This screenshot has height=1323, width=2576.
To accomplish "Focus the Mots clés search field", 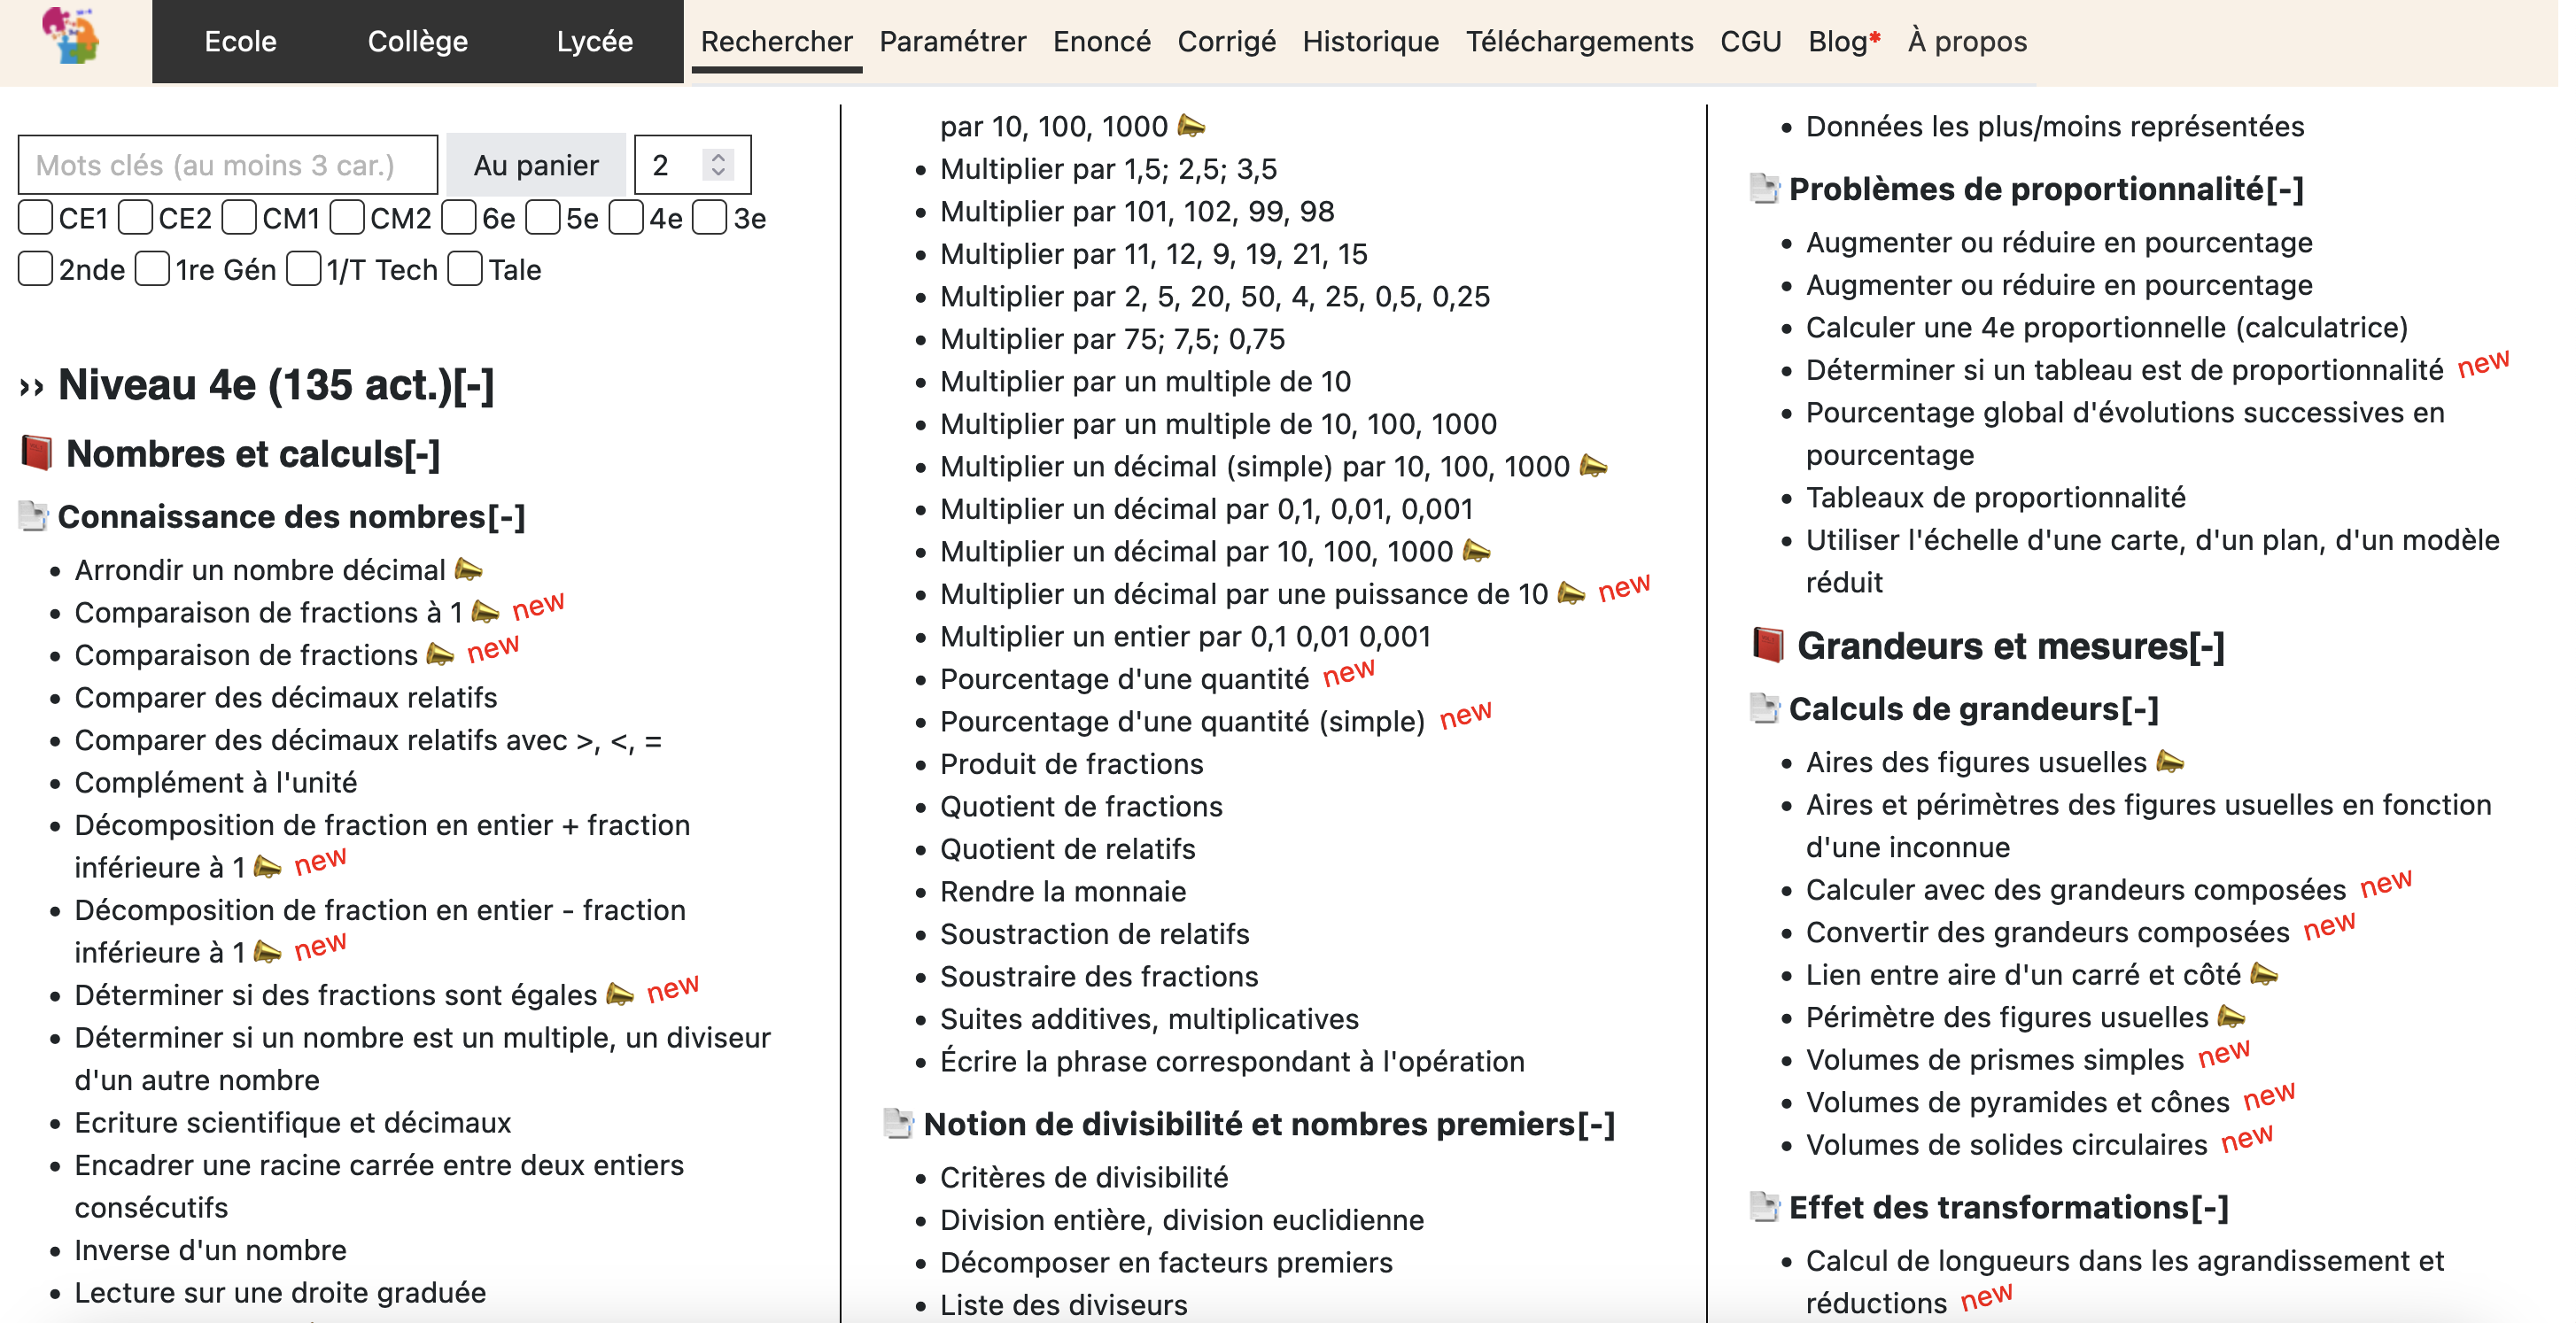I will point(228,165).
